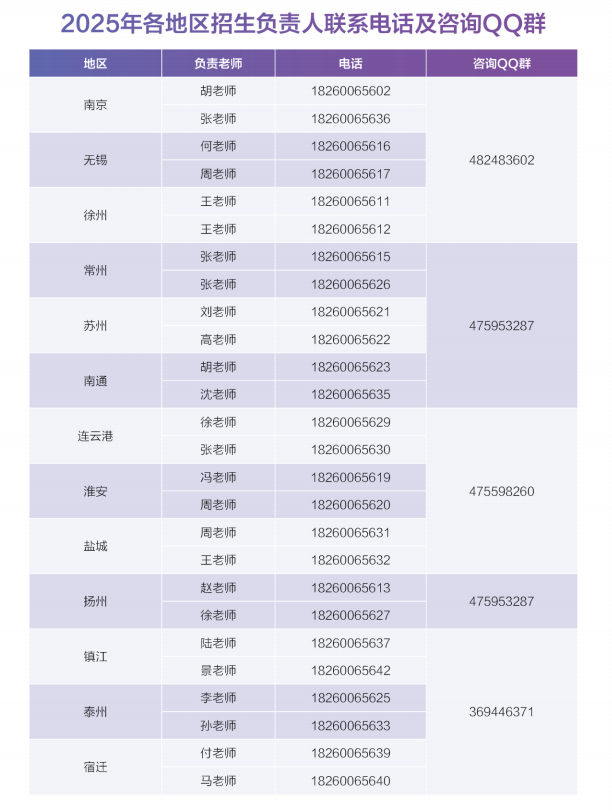This screenshot has width=612, height=811.
Task: Click the 咨询QQ群 column header
Action: pyautogui.click(x=501, y=63)
